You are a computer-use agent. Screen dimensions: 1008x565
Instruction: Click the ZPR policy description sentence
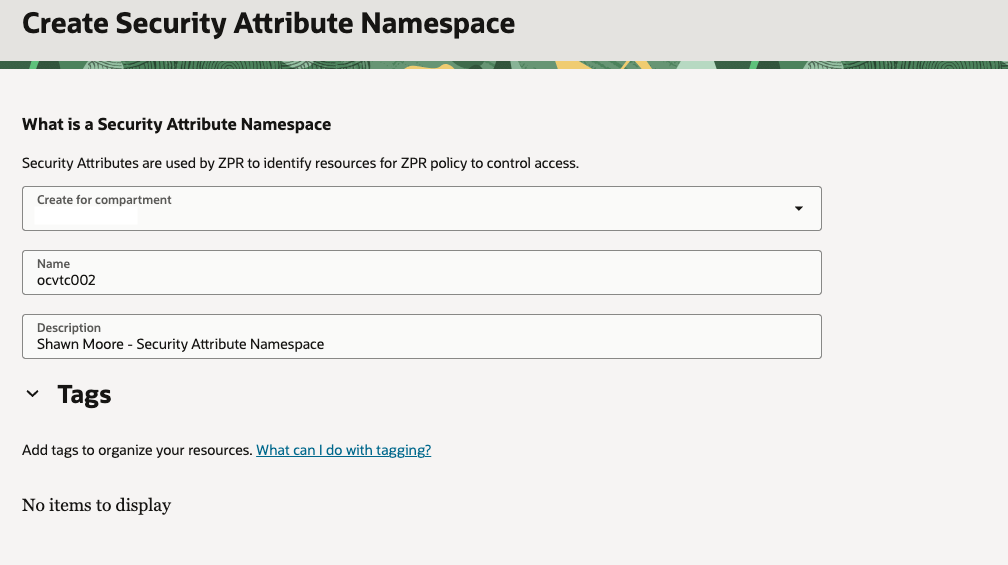pyautogui.click(x=300, y=163)
